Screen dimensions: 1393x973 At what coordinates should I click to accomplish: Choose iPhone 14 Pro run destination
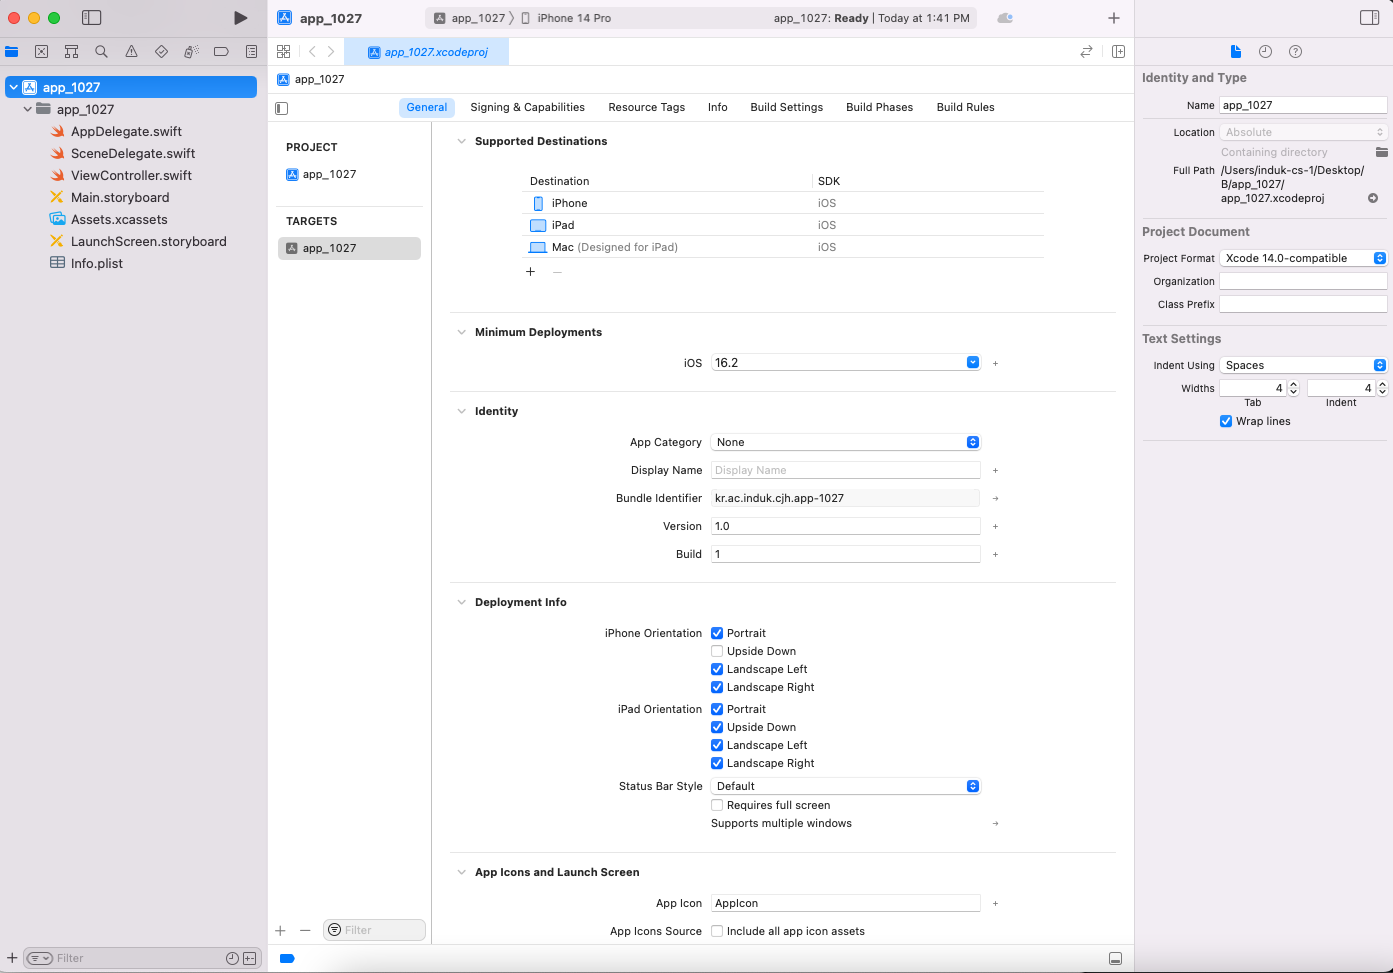click(x=566, y=18)
